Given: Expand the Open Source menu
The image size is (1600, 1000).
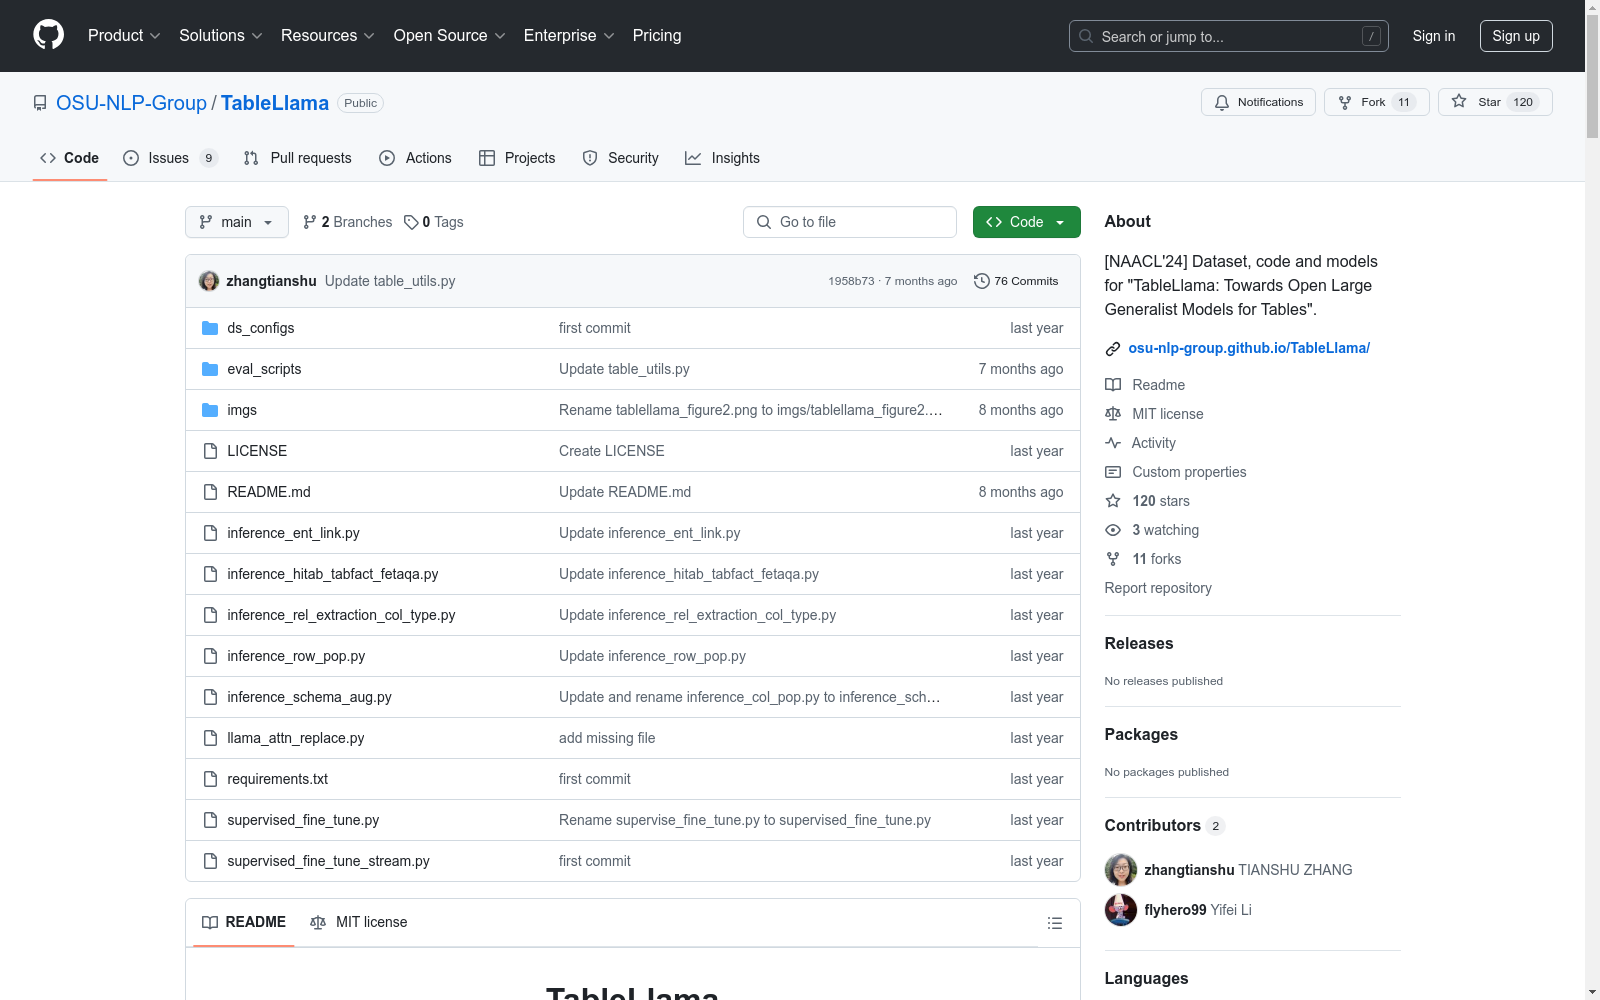Looking at the screenshot, I should (450, 36).
